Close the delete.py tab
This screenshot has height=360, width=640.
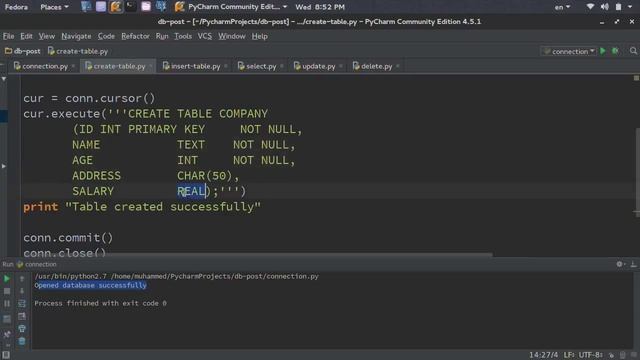click(x=398, y=66)
